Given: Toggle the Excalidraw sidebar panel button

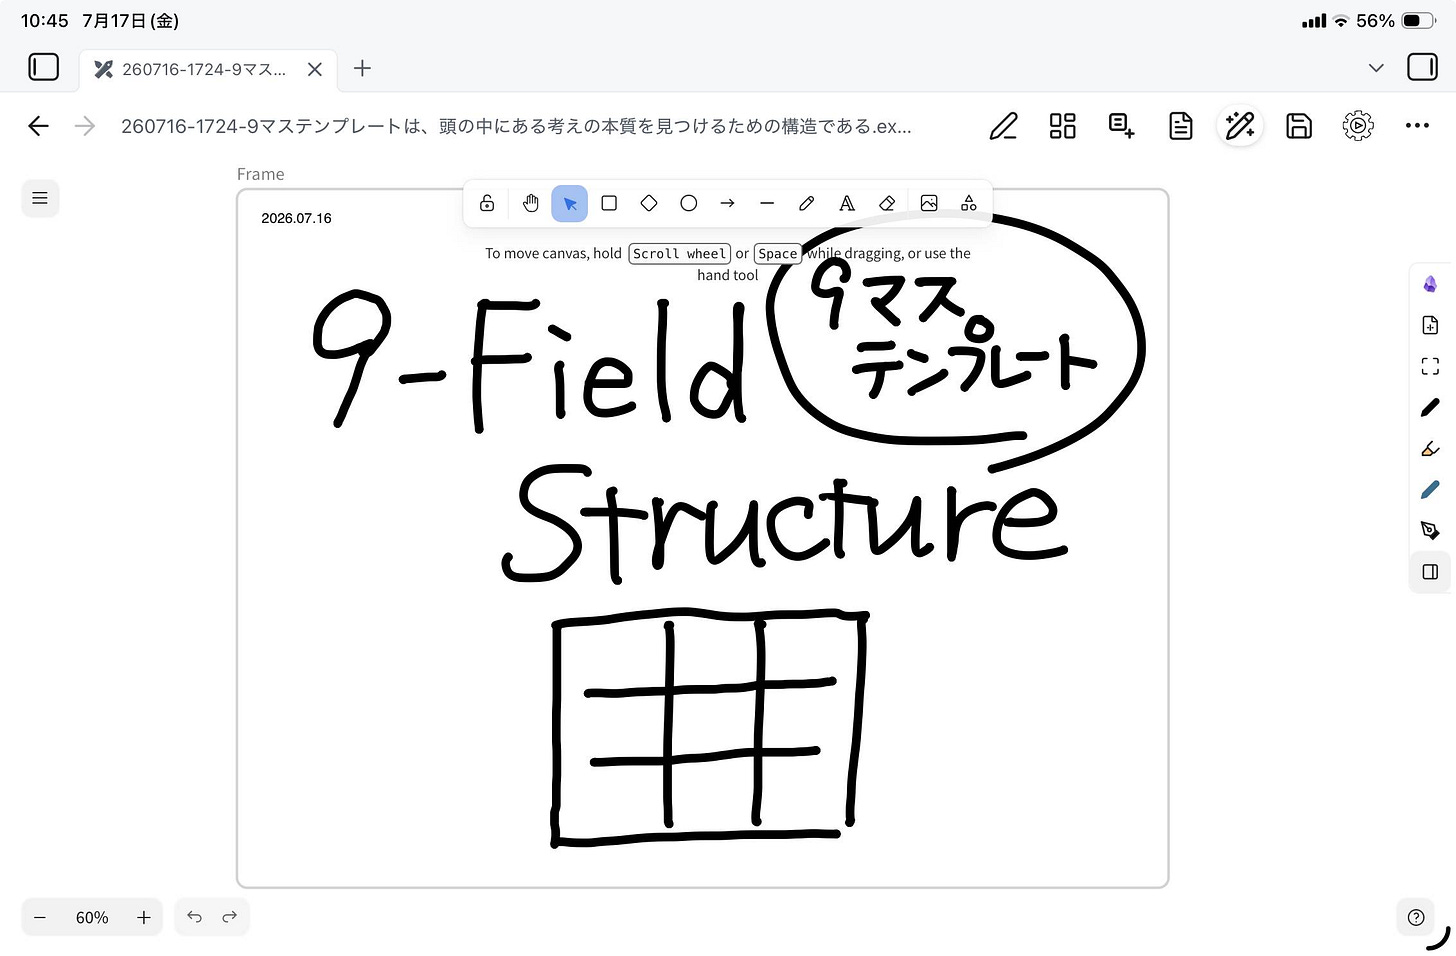Looking at the screenshot, I should click(1430, 572).
